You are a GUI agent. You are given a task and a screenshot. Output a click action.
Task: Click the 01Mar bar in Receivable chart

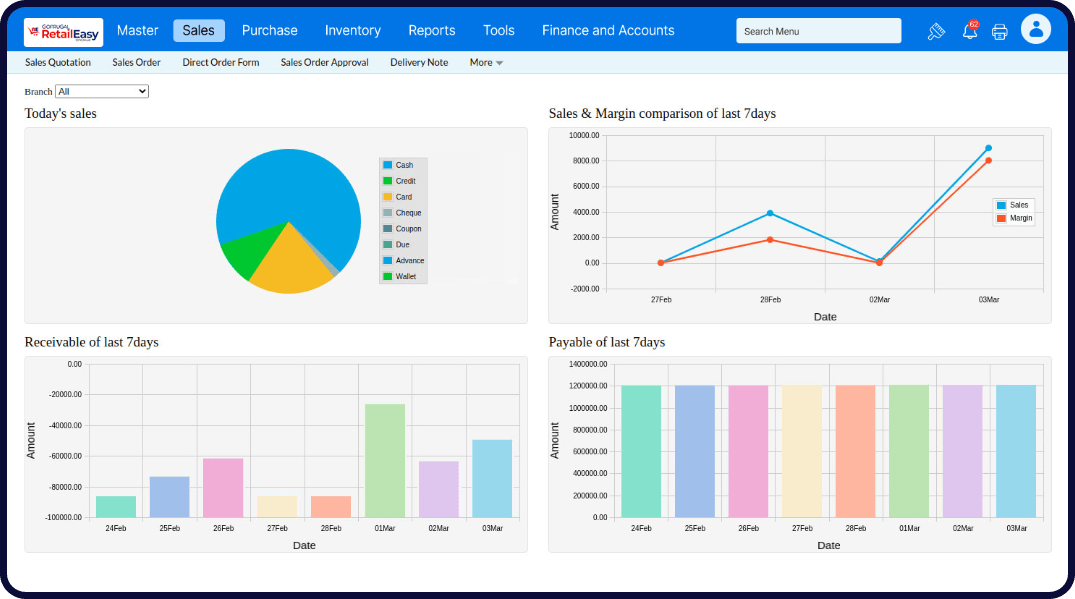[x=385, y=460]
